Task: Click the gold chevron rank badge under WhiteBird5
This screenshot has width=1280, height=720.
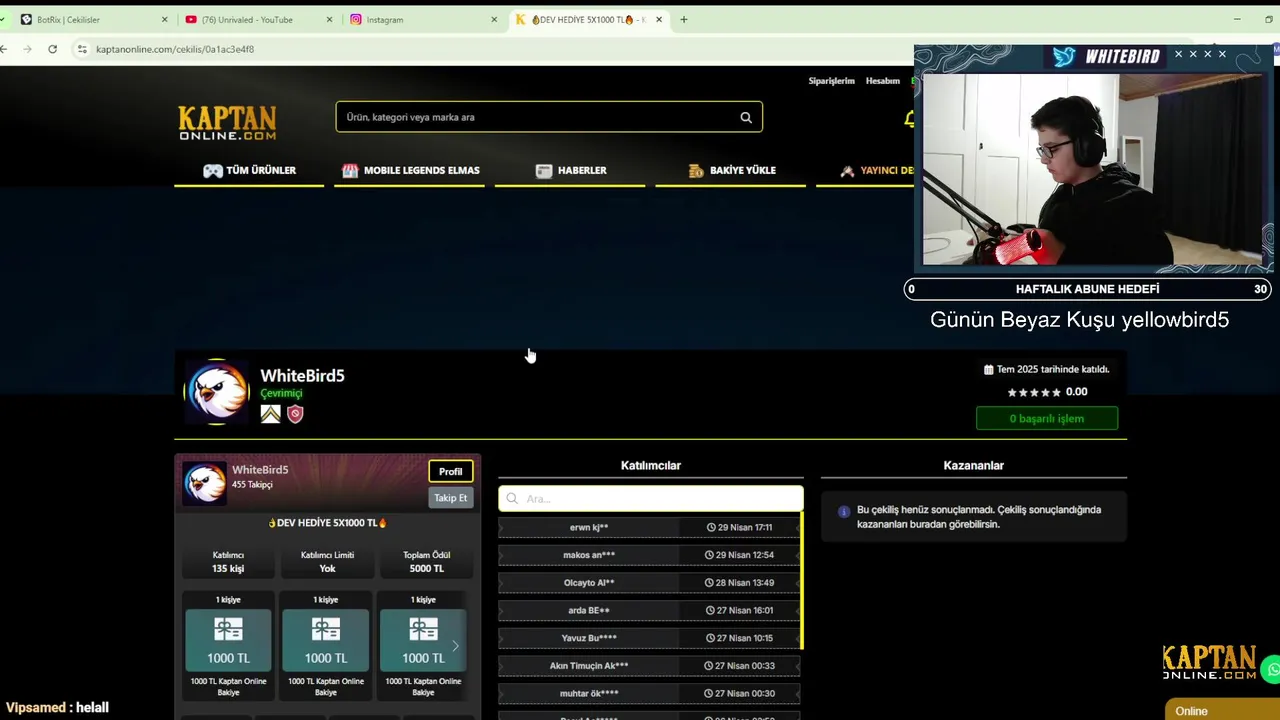Action: [271, 414]
